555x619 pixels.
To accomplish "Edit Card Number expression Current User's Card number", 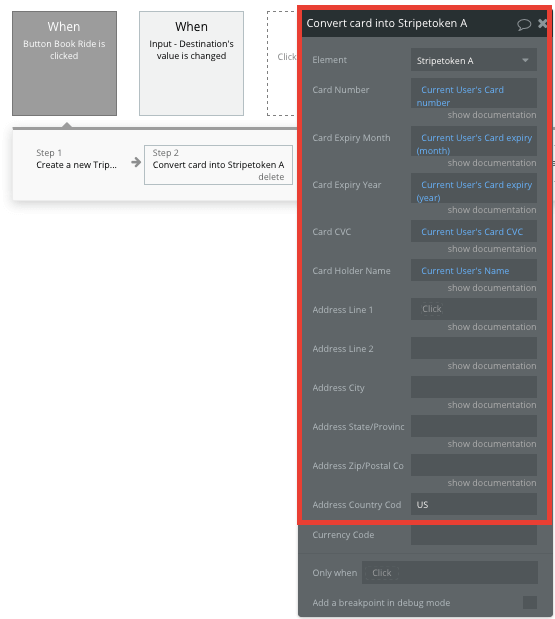I will point(474,93).
